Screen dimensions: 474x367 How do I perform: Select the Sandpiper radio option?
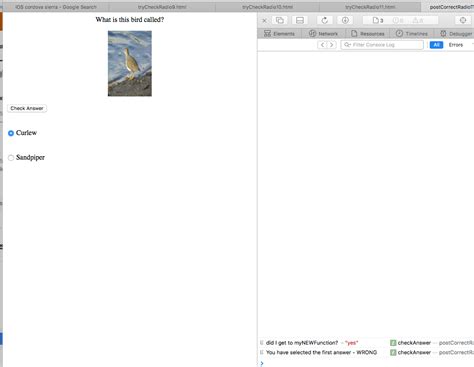tap(11, 158)
